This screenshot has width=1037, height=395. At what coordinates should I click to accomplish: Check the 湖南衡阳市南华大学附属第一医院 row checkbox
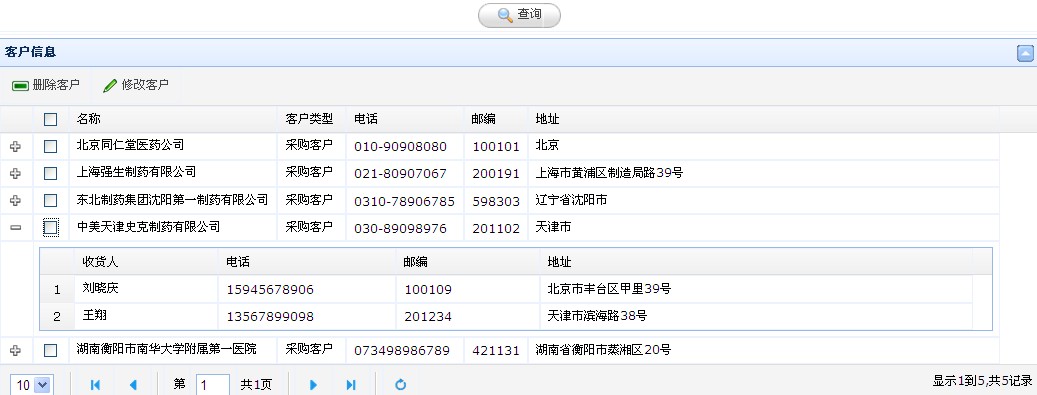pos(50,351)
